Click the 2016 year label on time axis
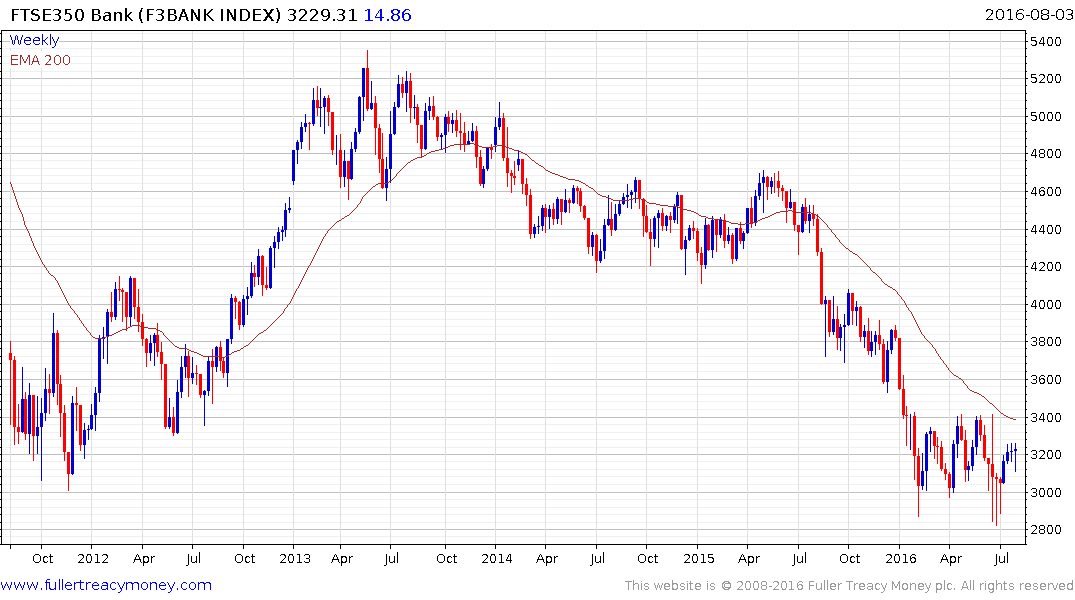Image resolution: width=1075 pixels, height=600 pixels. coord(901,558)
